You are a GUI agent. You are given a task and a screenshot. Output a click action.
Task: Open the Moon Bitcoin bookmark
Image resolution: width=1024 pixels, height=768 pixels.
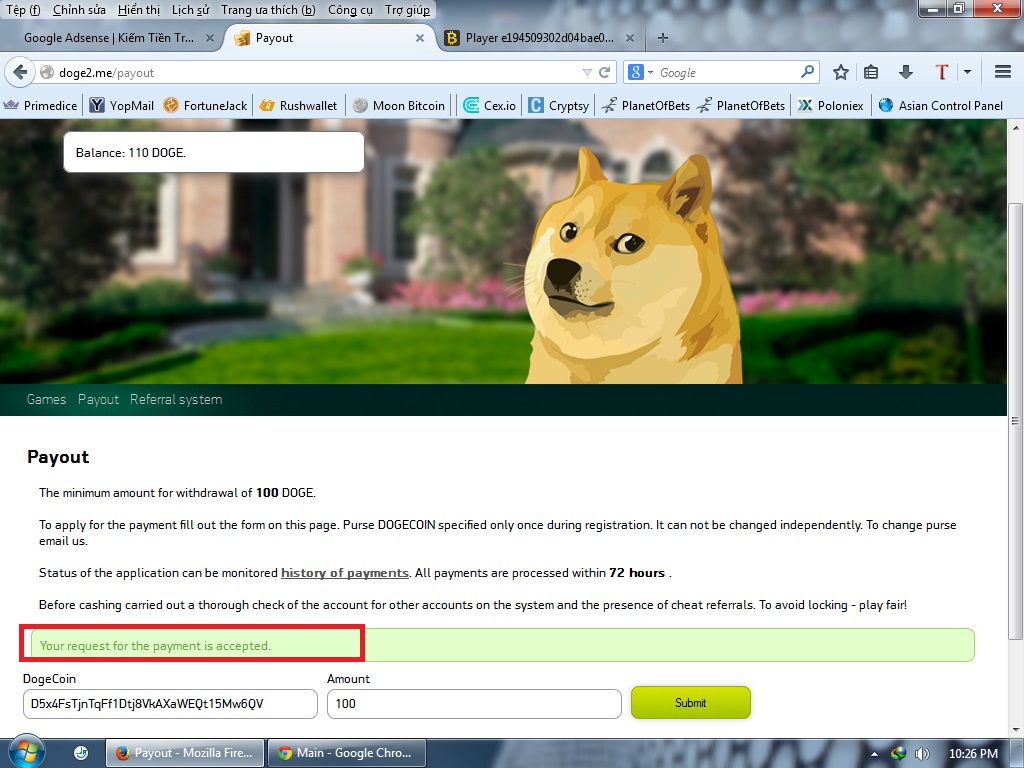tap(398, 106)
